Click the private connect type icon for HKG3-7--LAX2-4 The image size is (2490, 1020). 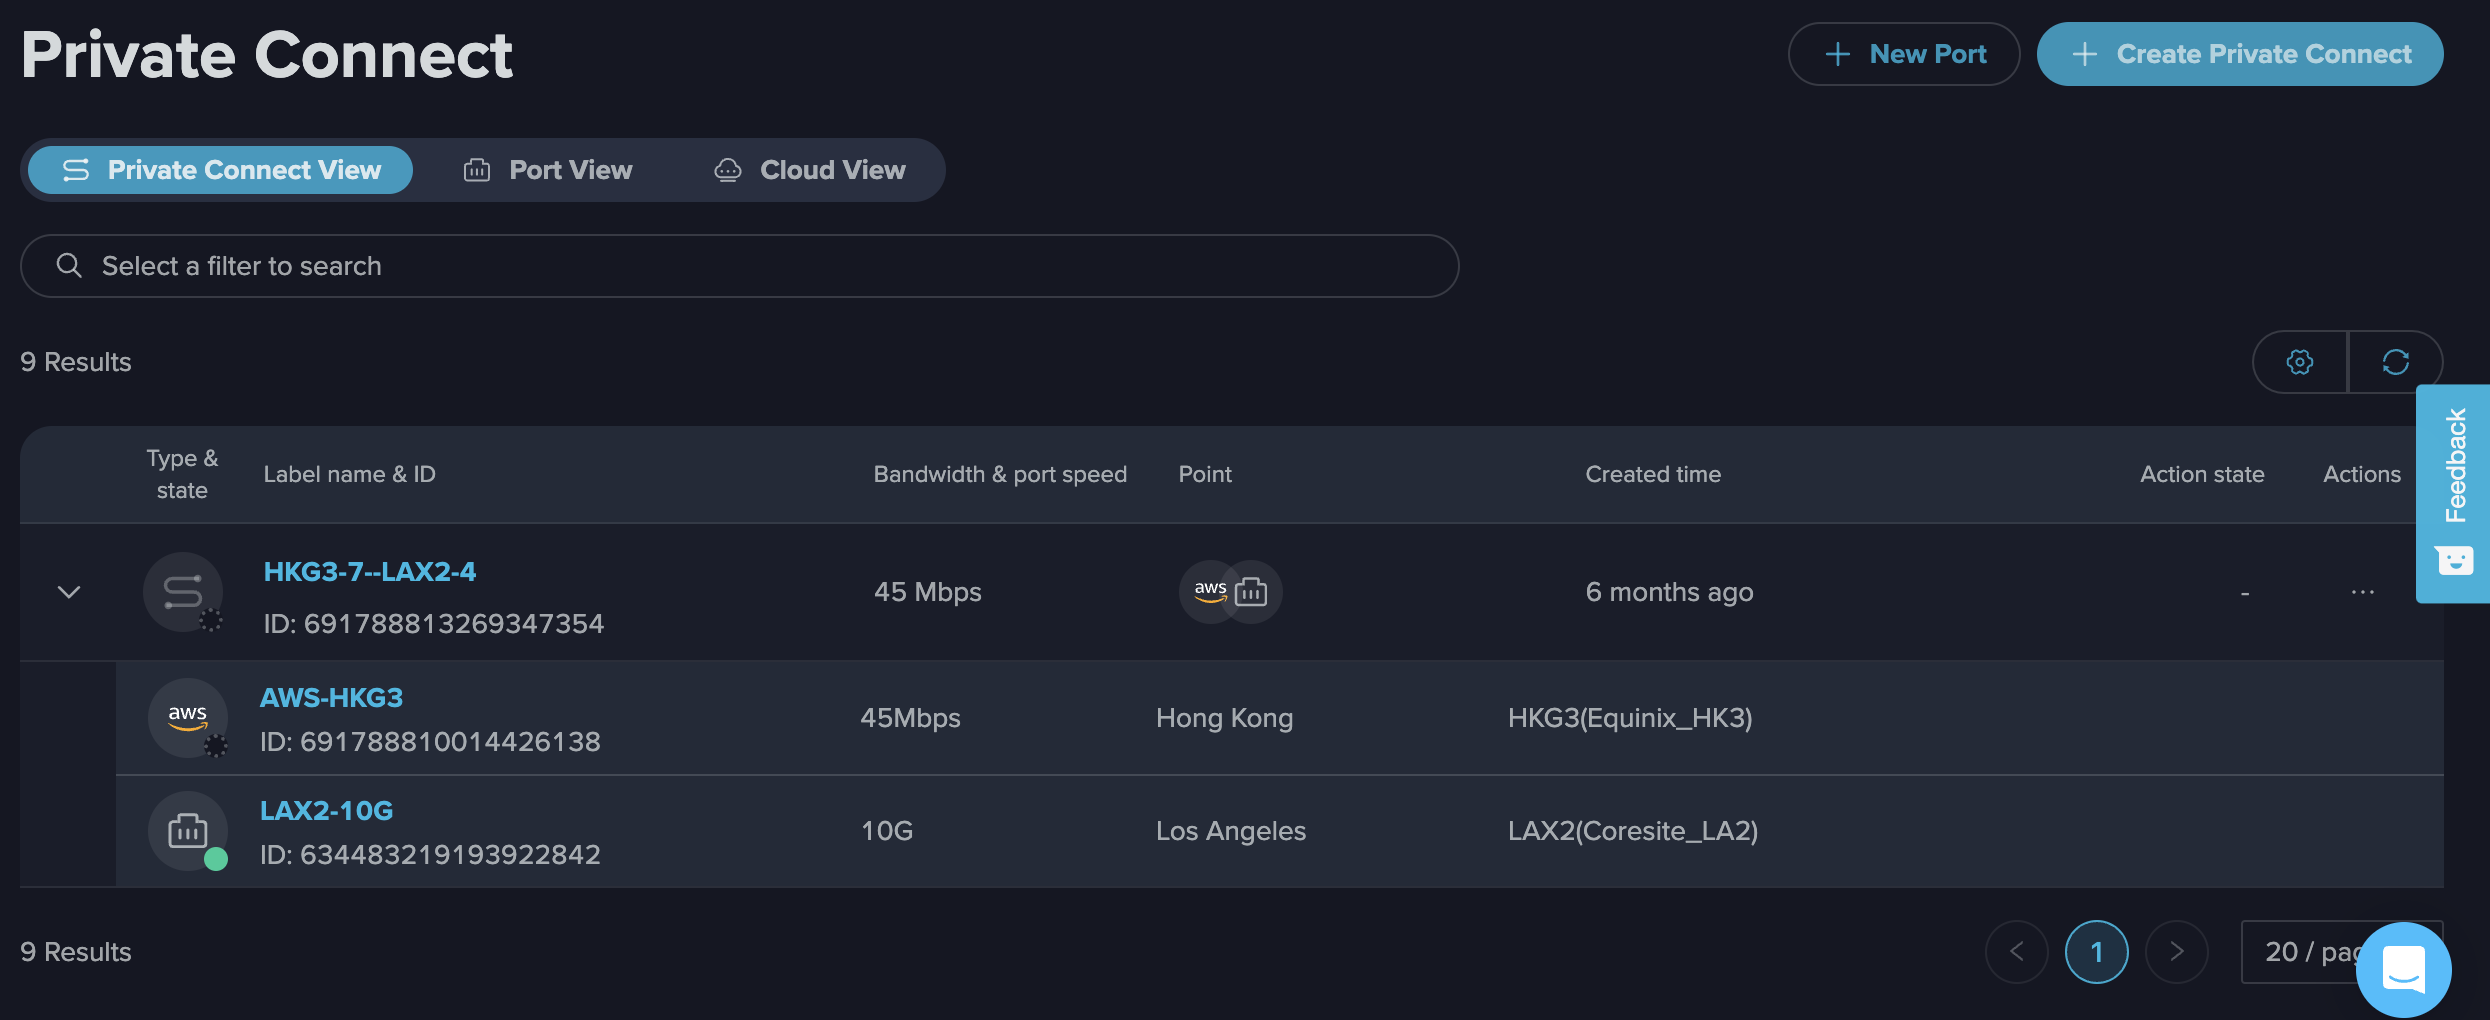point(183,592)
